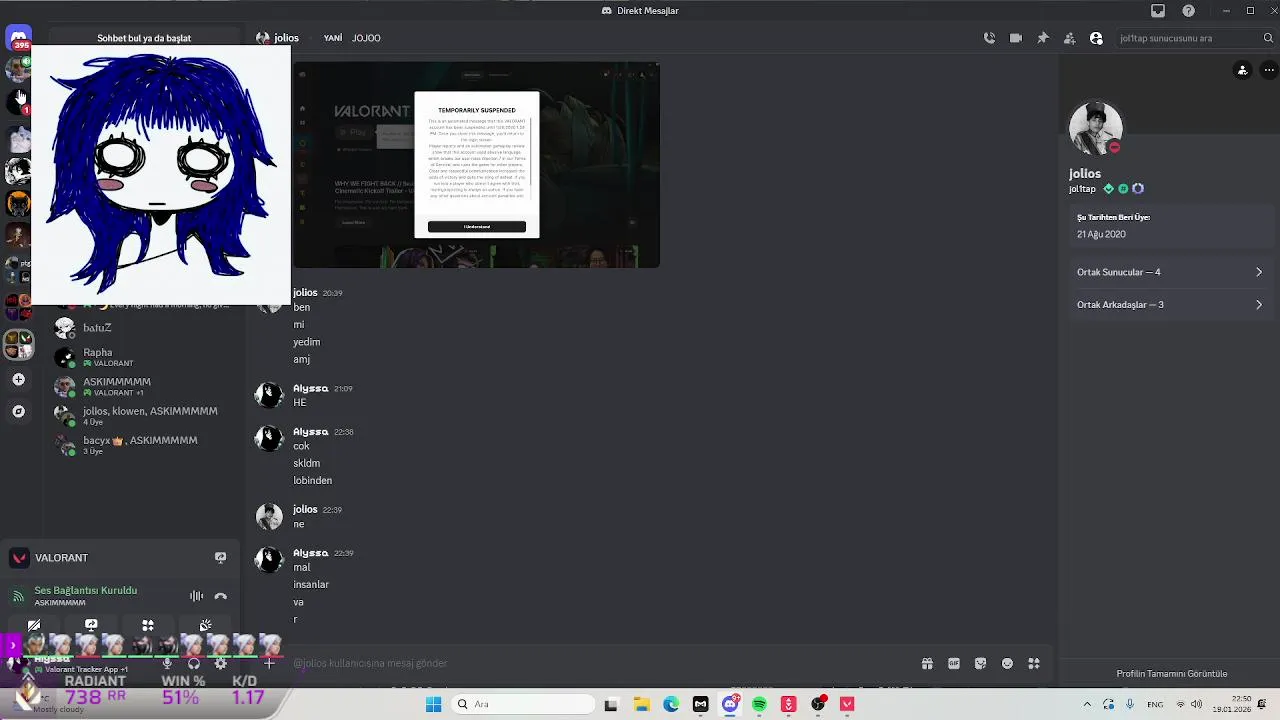Viewport: 1280px width, 720px height.
Task: Open the sticker picker
Action: pyautogui.click(x=980, y=663)
